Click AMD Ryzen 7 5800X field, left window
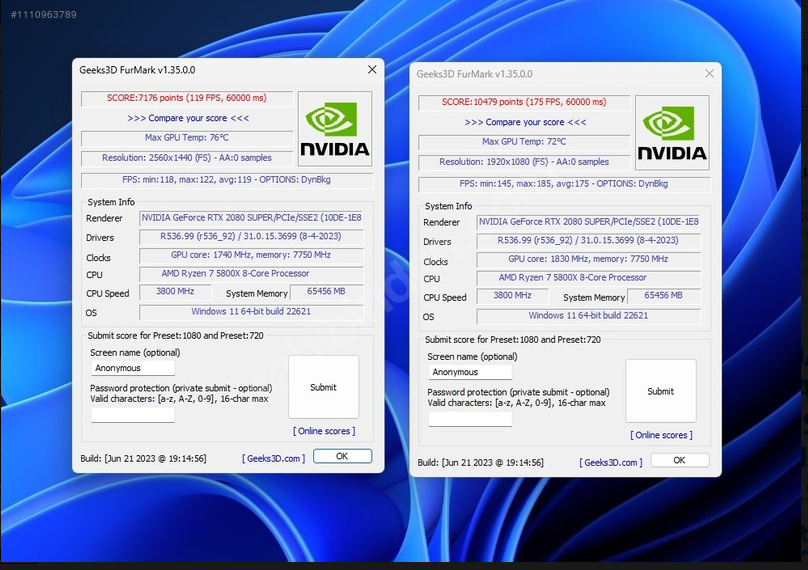This screenshot has height=570, width=808. pyautogui.click(x=251, y=274)
